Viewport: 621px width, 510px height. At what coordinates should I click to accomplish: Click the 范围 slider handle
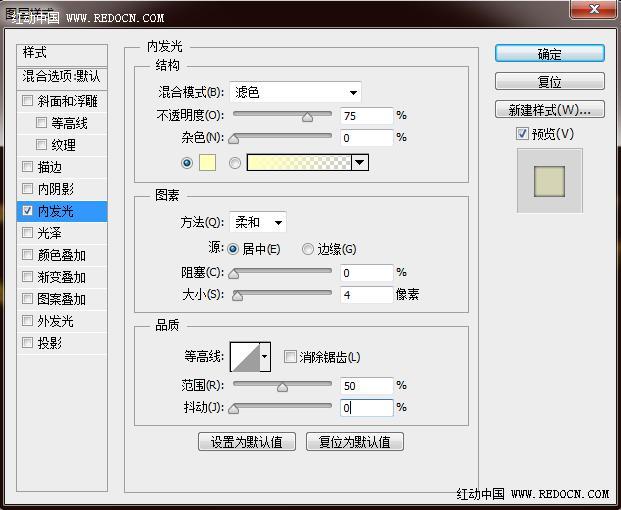pyautogui.click(x=282, y=387)
